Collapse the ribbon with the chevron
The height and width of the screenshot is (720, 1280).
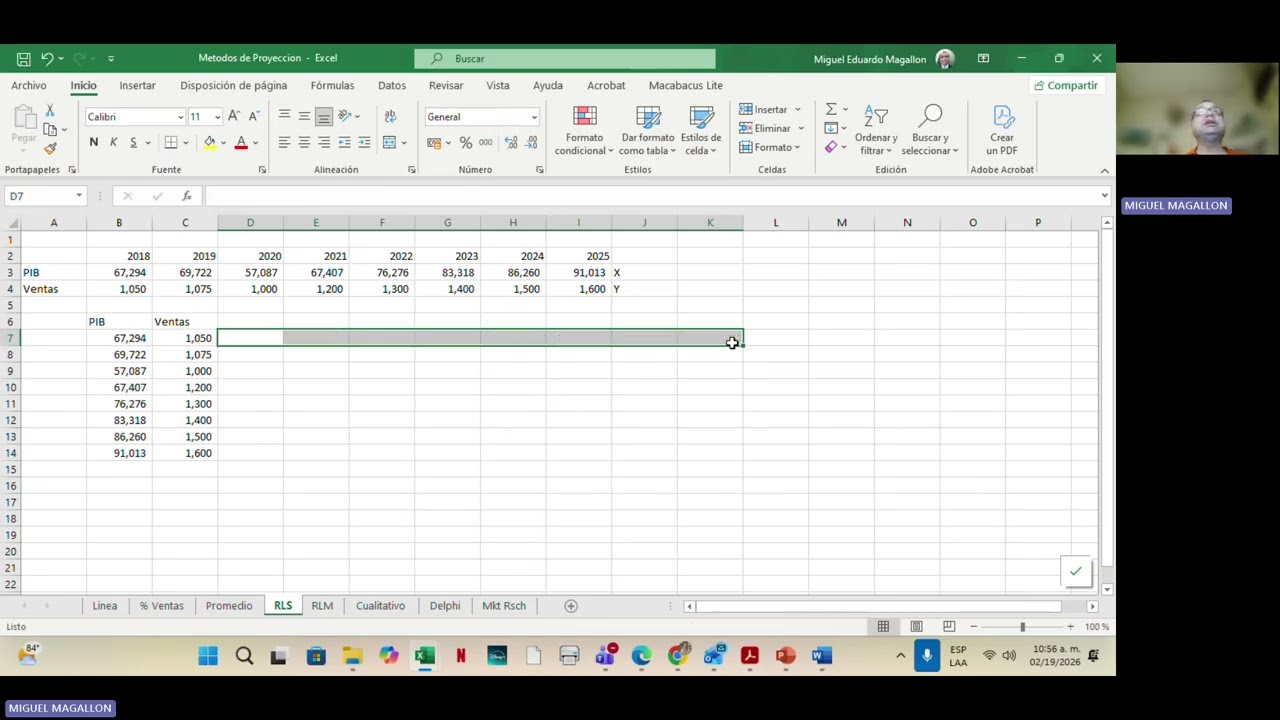tap(1105, 171)
